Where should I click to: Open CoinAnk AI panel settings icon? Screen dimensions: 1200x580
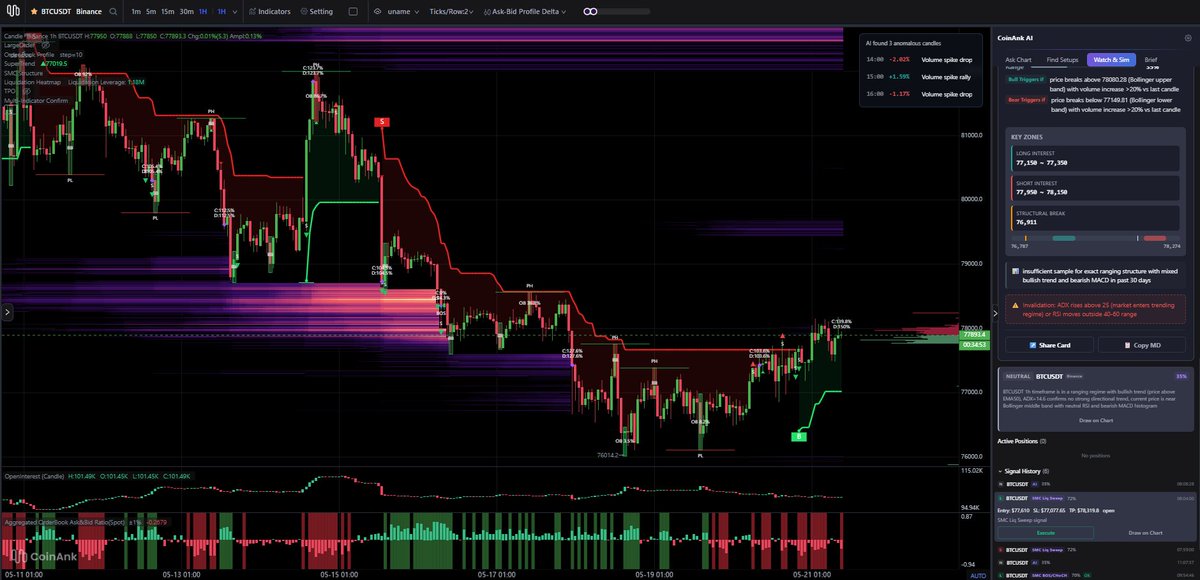click(1189, 38)
